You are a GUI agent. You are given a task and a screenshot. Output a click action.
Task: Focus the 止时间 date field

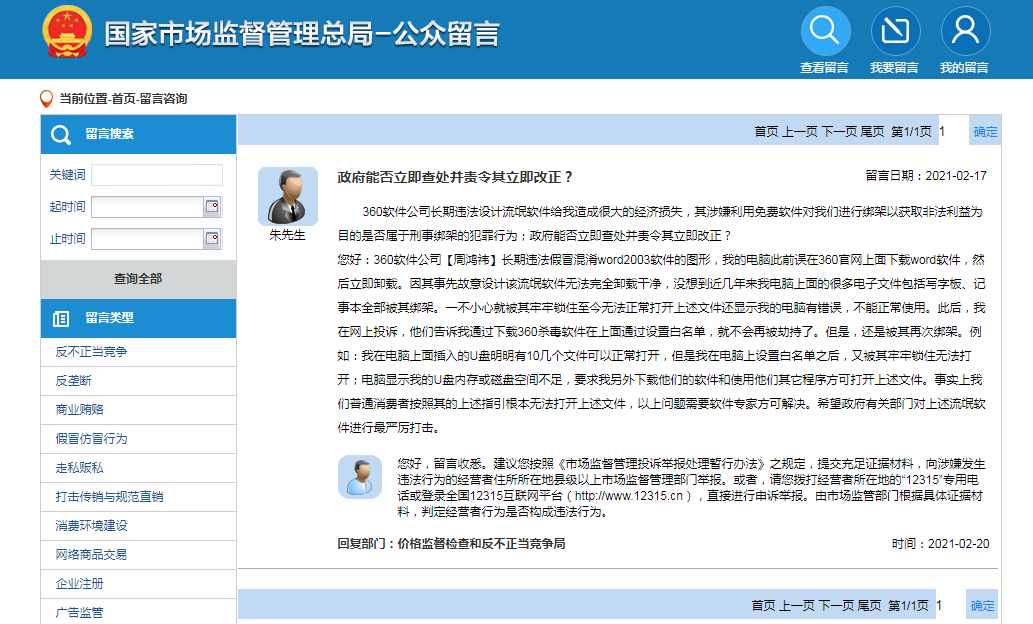tap(147, 239)
